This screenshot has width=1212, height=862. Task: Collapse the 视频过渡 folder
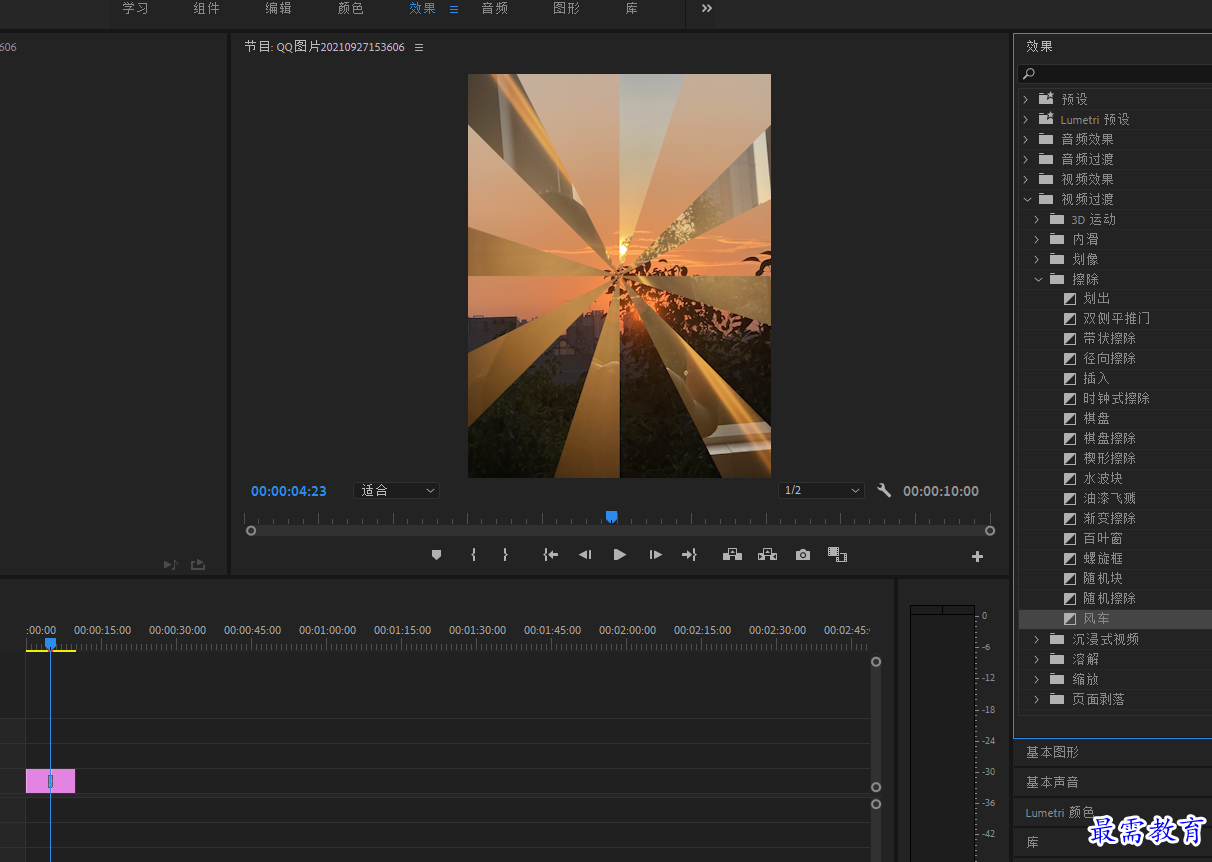pos(1026,199)
